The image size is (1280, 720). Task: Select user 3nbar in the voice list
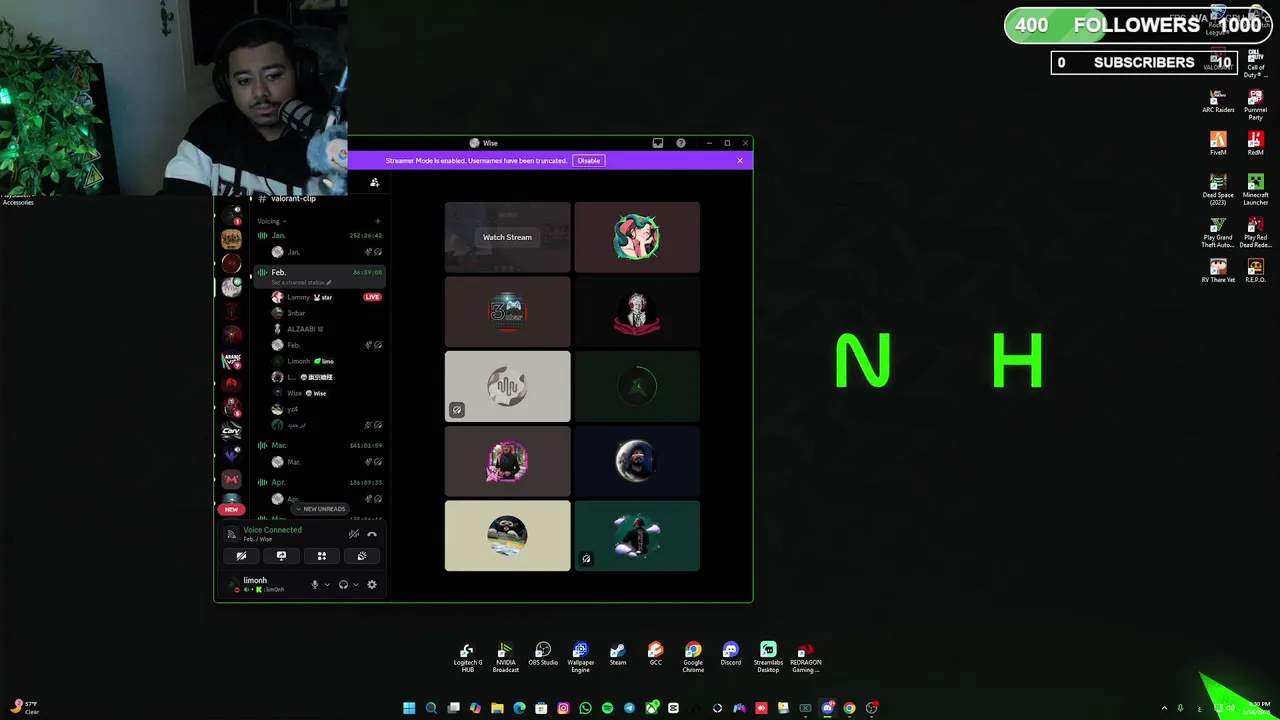tap(296, 313)
